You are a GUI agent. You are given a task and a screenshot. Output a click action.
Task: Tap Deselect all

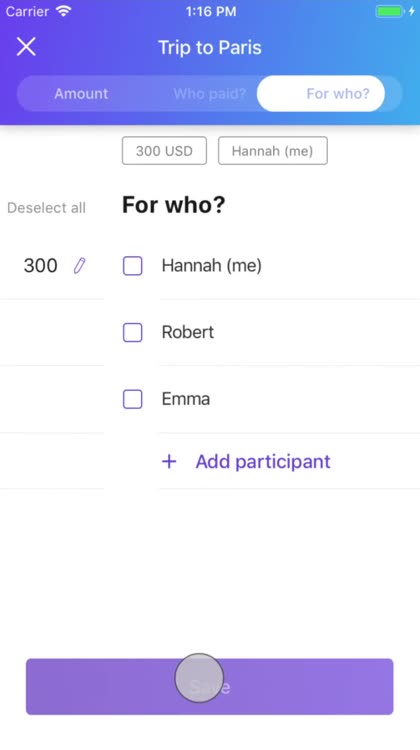tap(46, 208)
